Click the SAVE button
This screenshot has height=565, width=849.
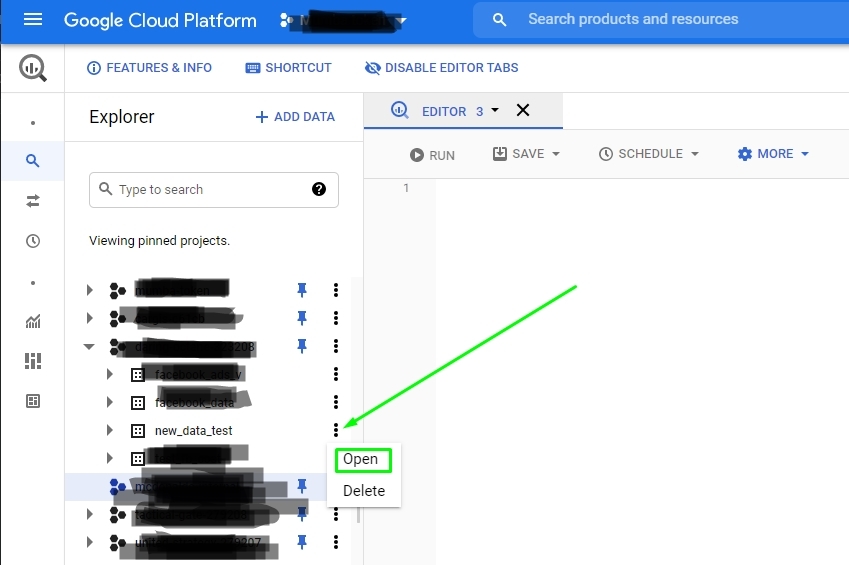point(519,154)
